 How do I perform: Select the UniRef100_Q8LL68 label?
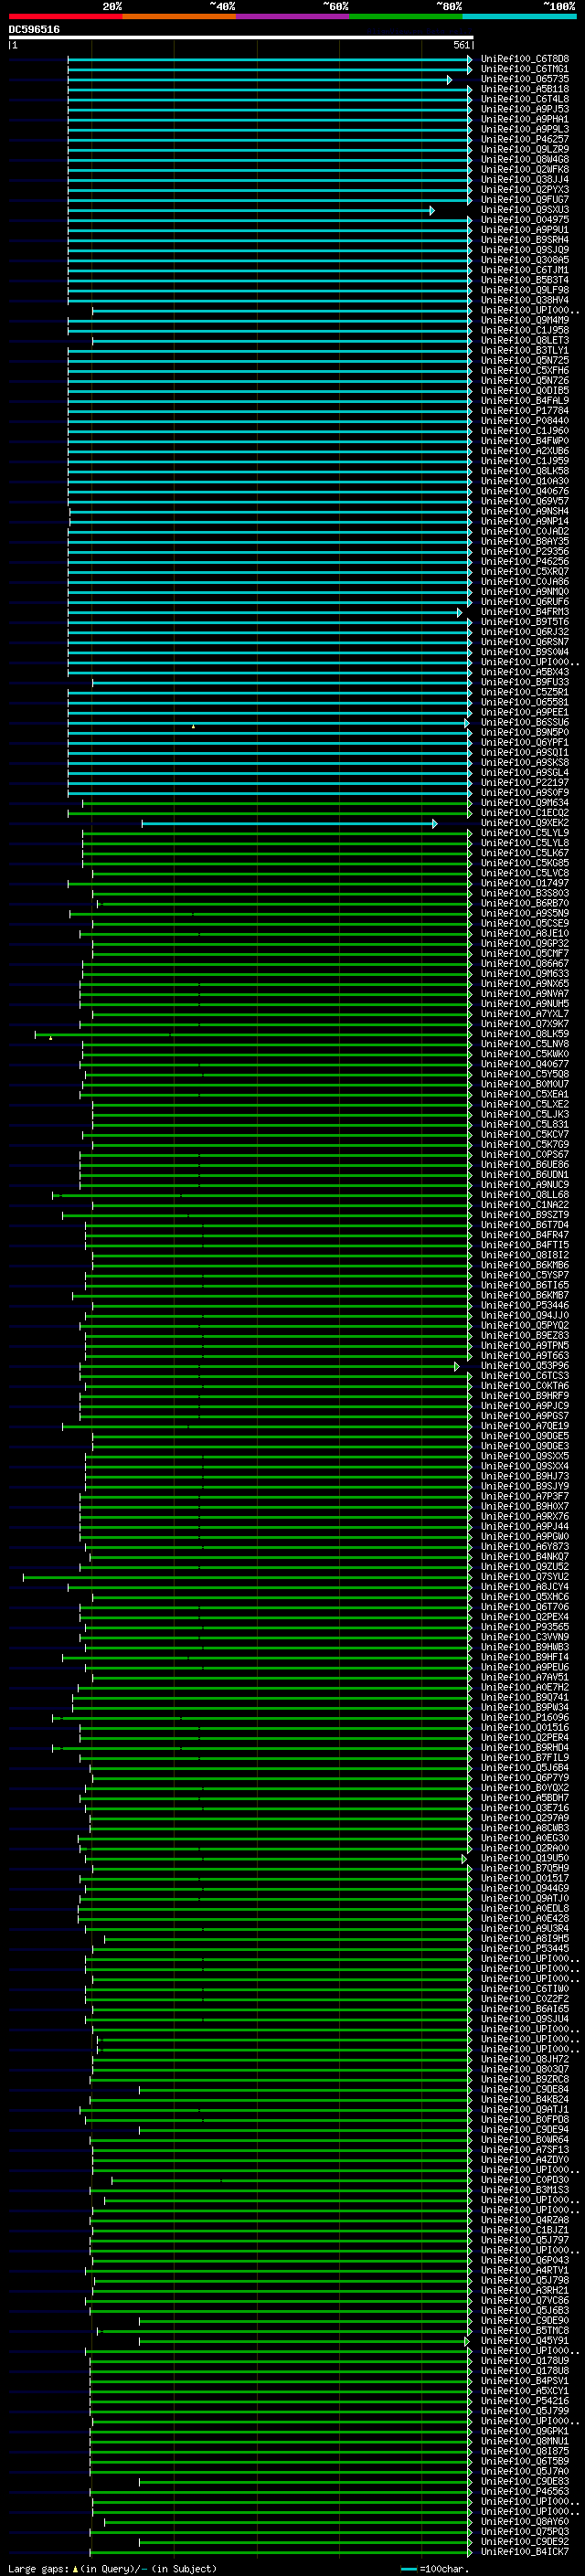[524, 1195]
